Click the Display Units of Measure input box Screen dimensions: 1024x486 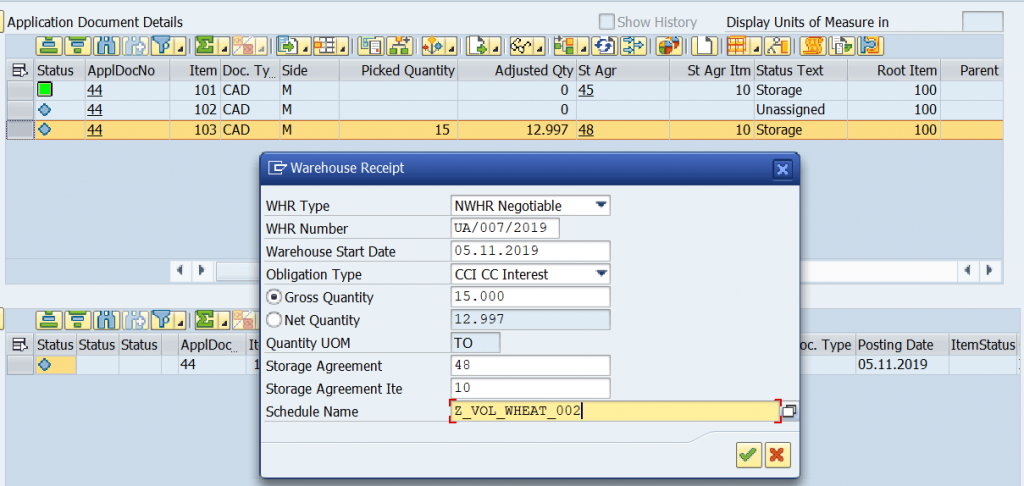[x=982, y=22]
